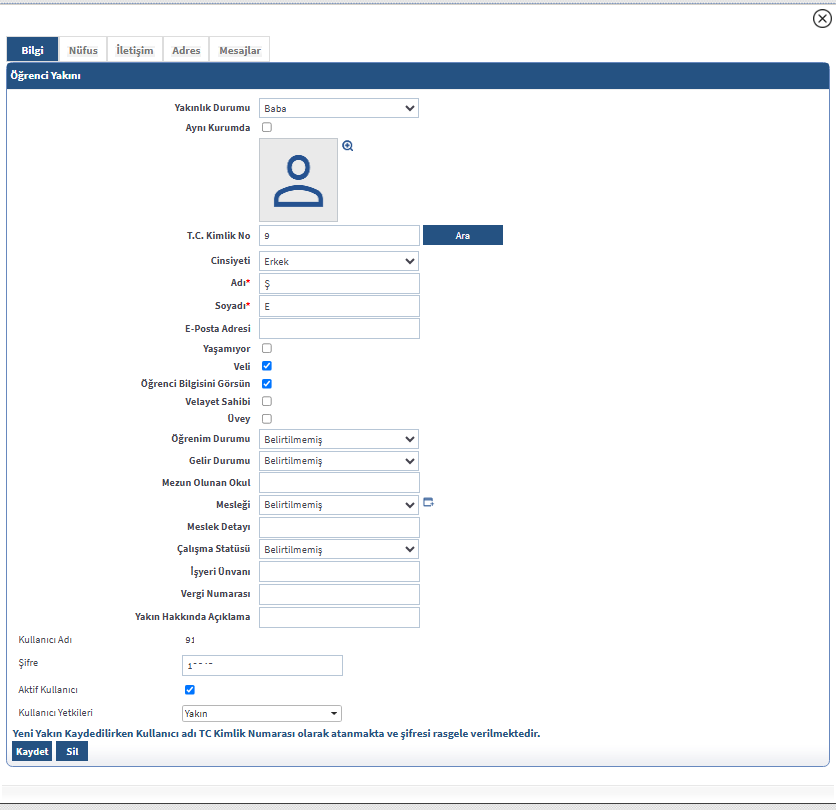The image size is (836, 810).
Task: Go to the Mesajlar tab
Action: pos(239,50)
